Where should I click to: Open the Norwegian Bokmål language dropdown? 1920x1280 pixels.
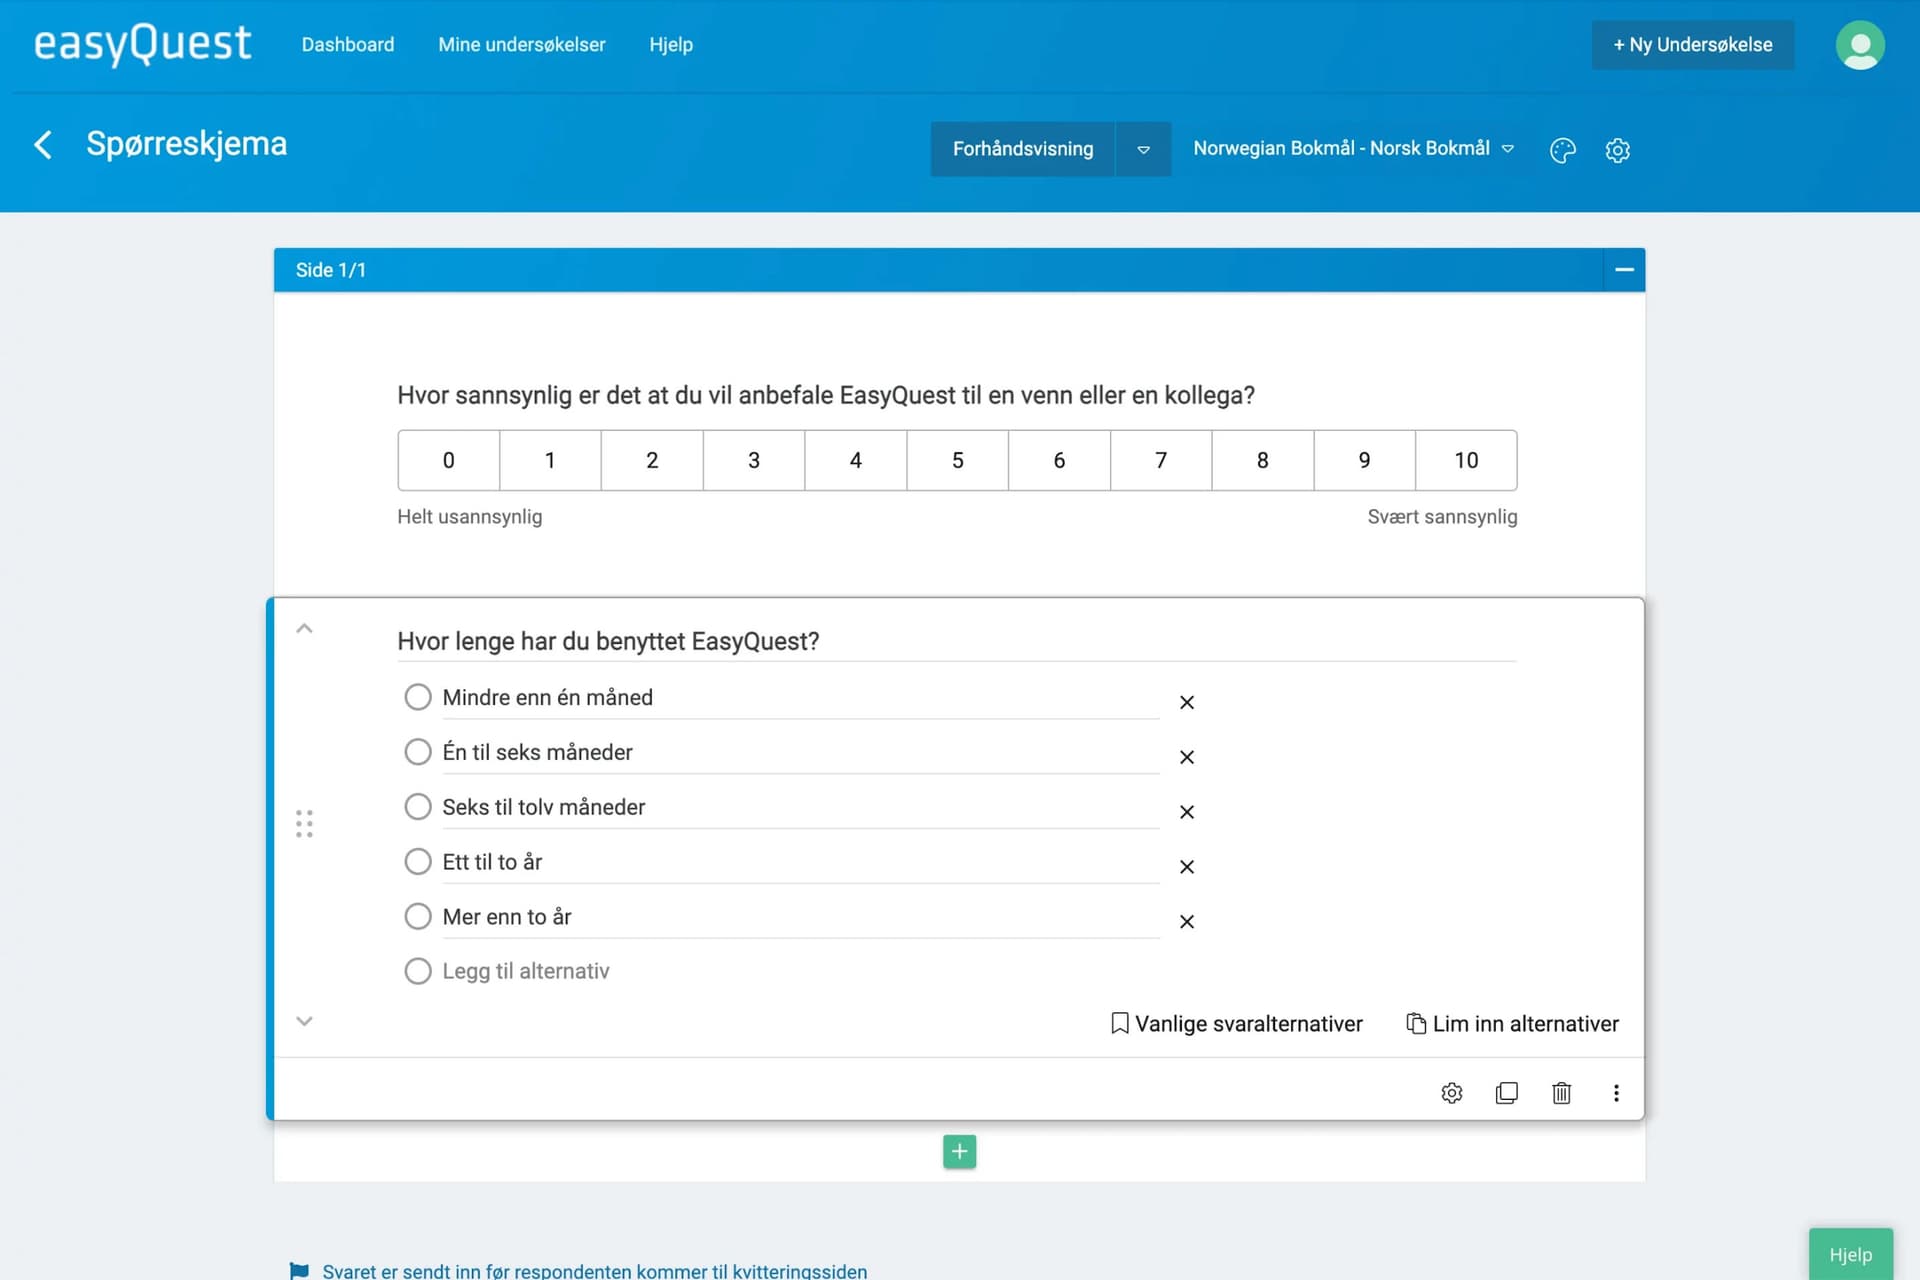coord(1353,148)
